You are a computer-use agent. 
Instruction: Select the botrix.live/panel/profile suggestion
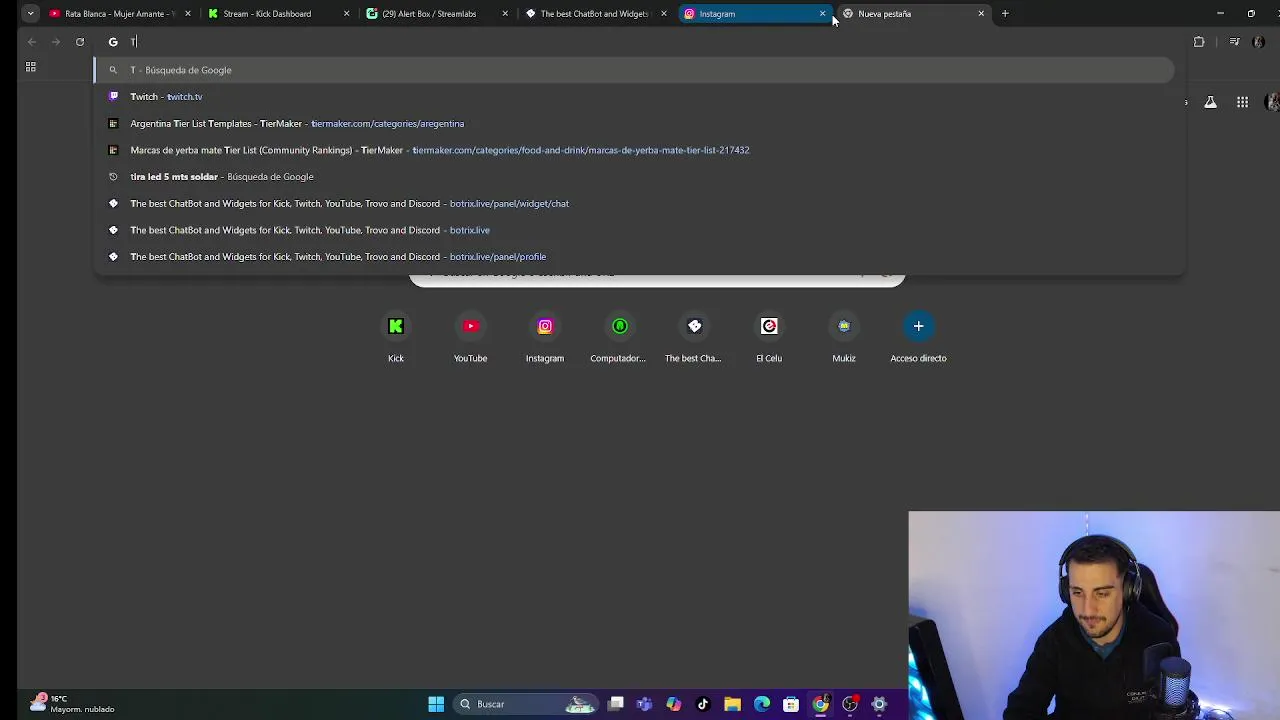tap(634, 257)
